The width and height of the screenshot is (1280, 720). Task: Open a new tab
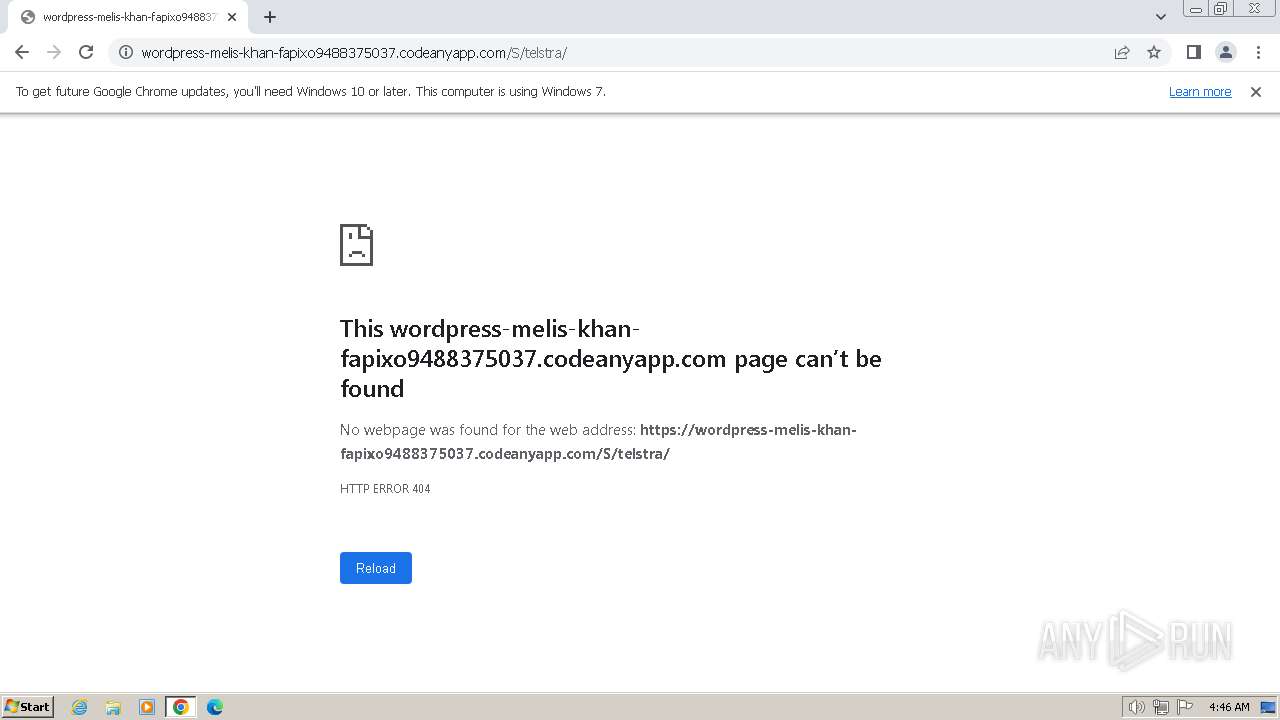(270, 17)
